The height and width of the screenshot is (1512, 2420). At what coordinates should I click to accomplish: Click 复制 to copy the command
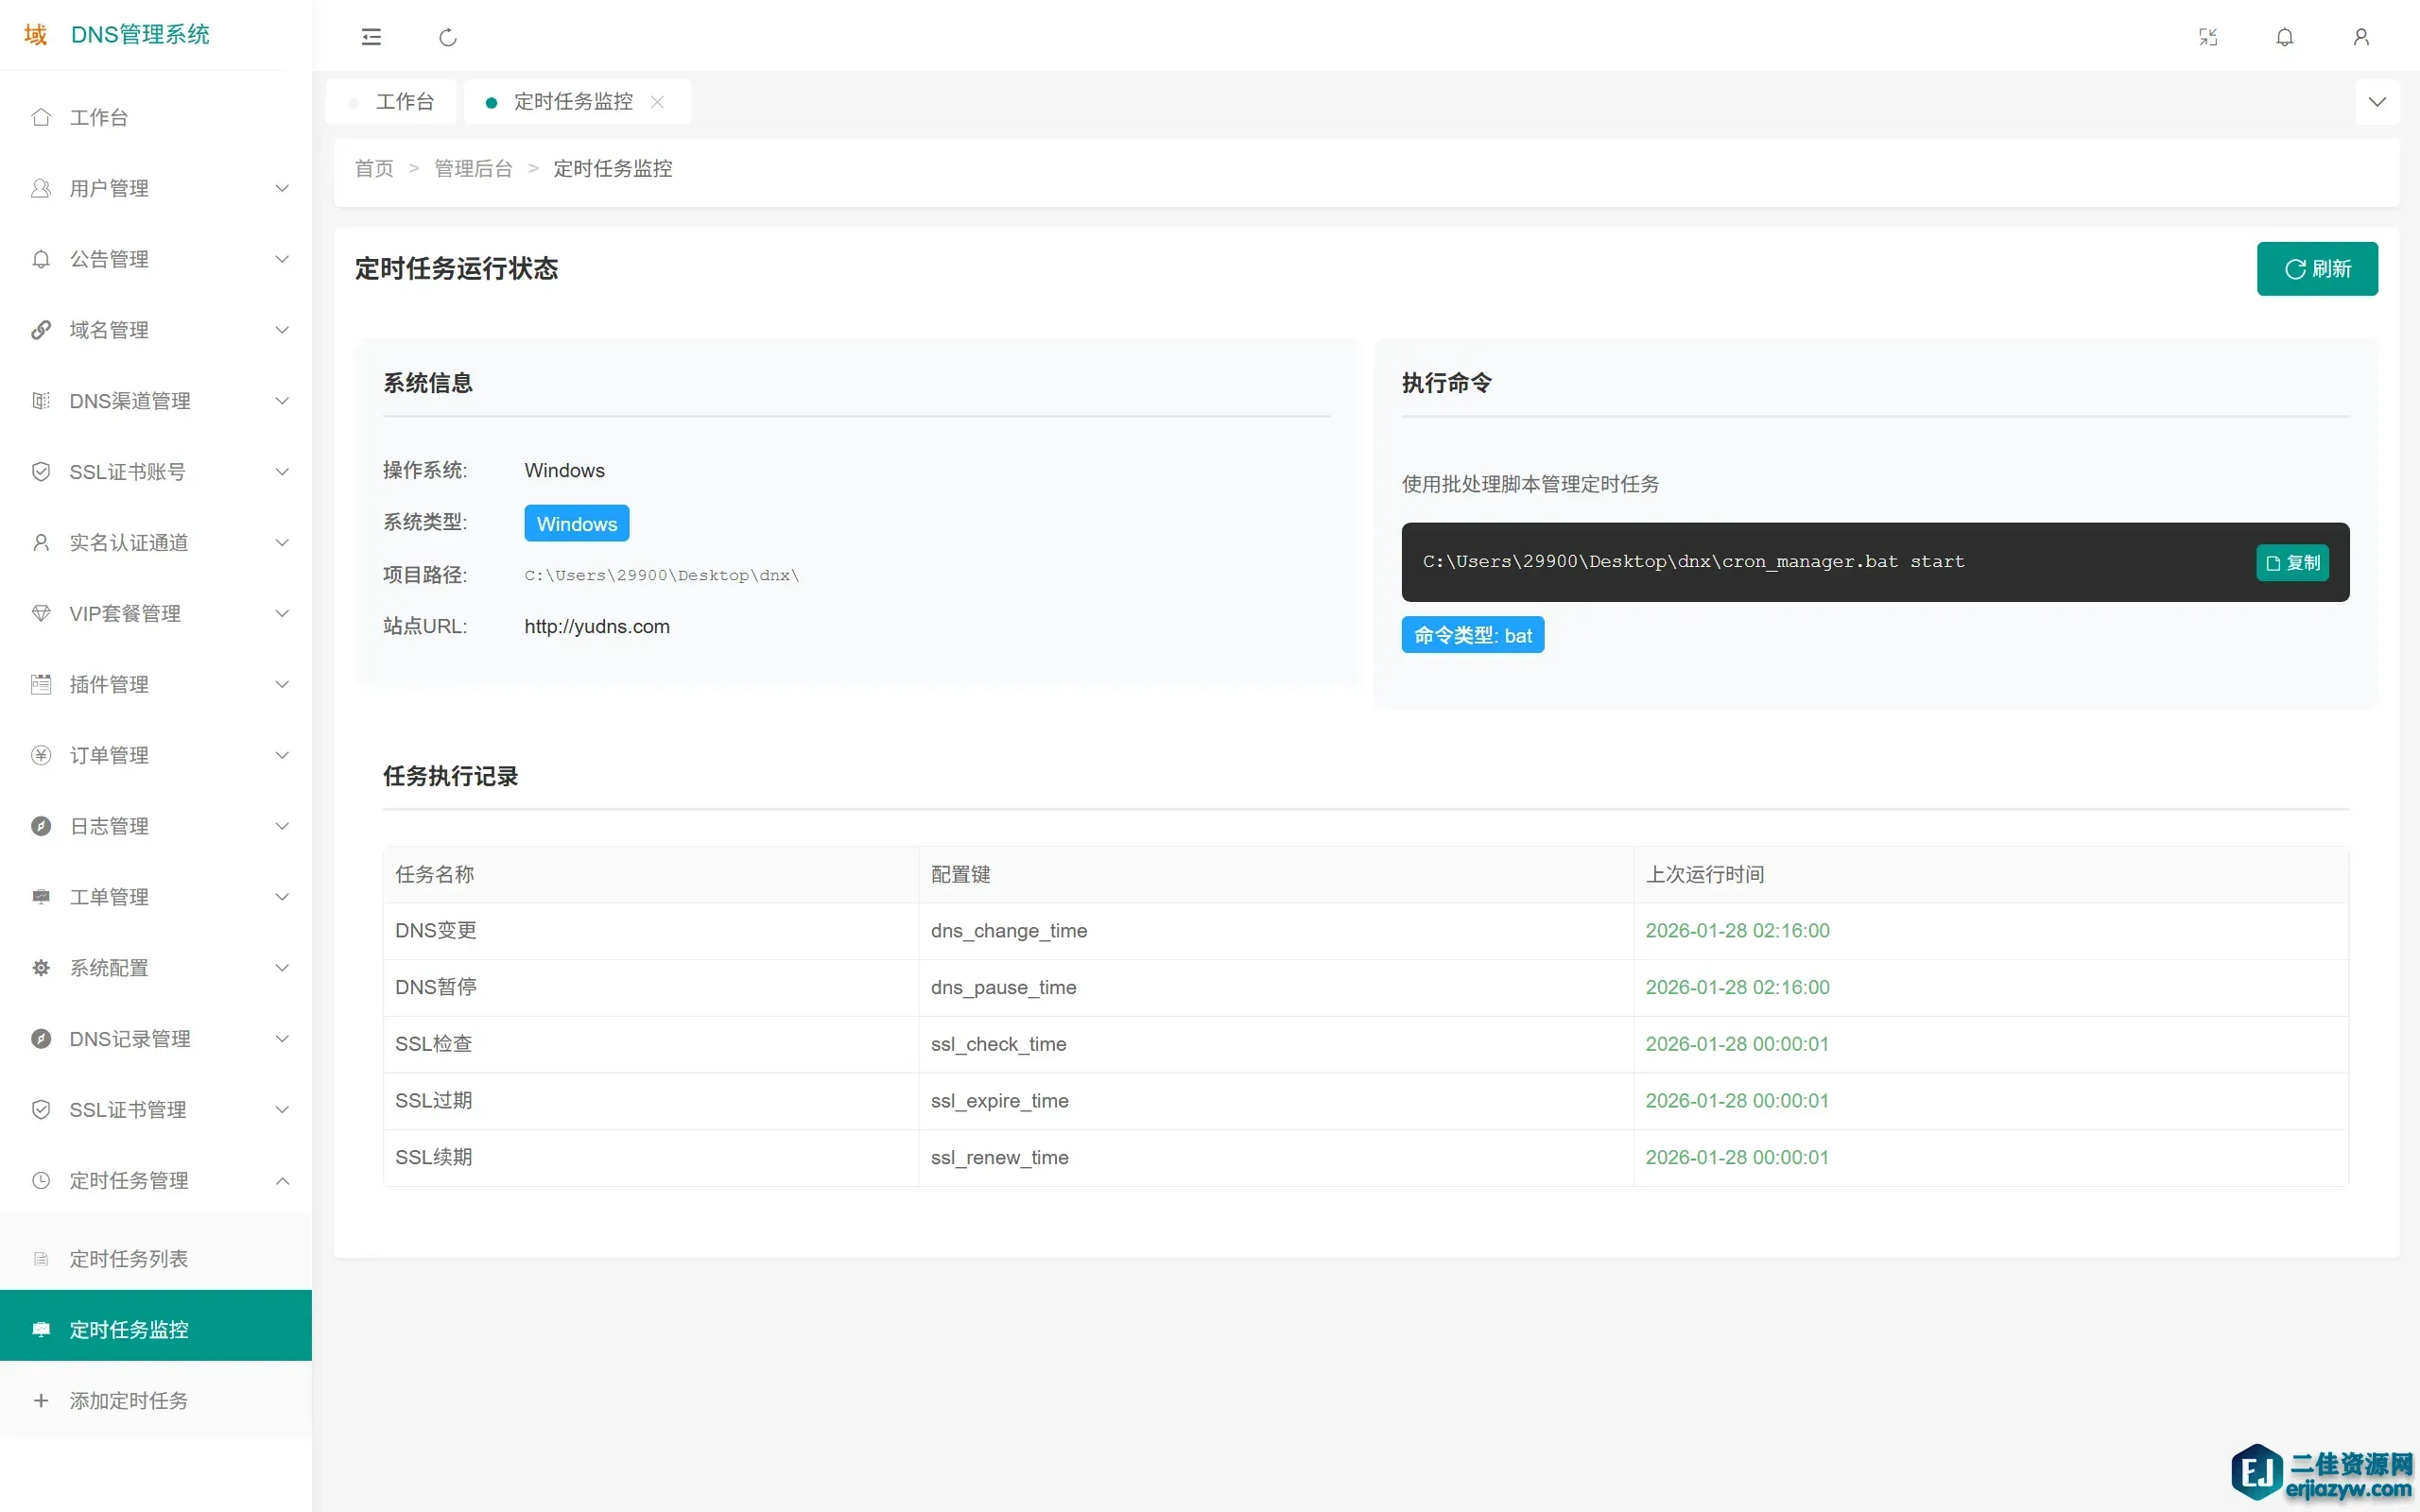2293,562
